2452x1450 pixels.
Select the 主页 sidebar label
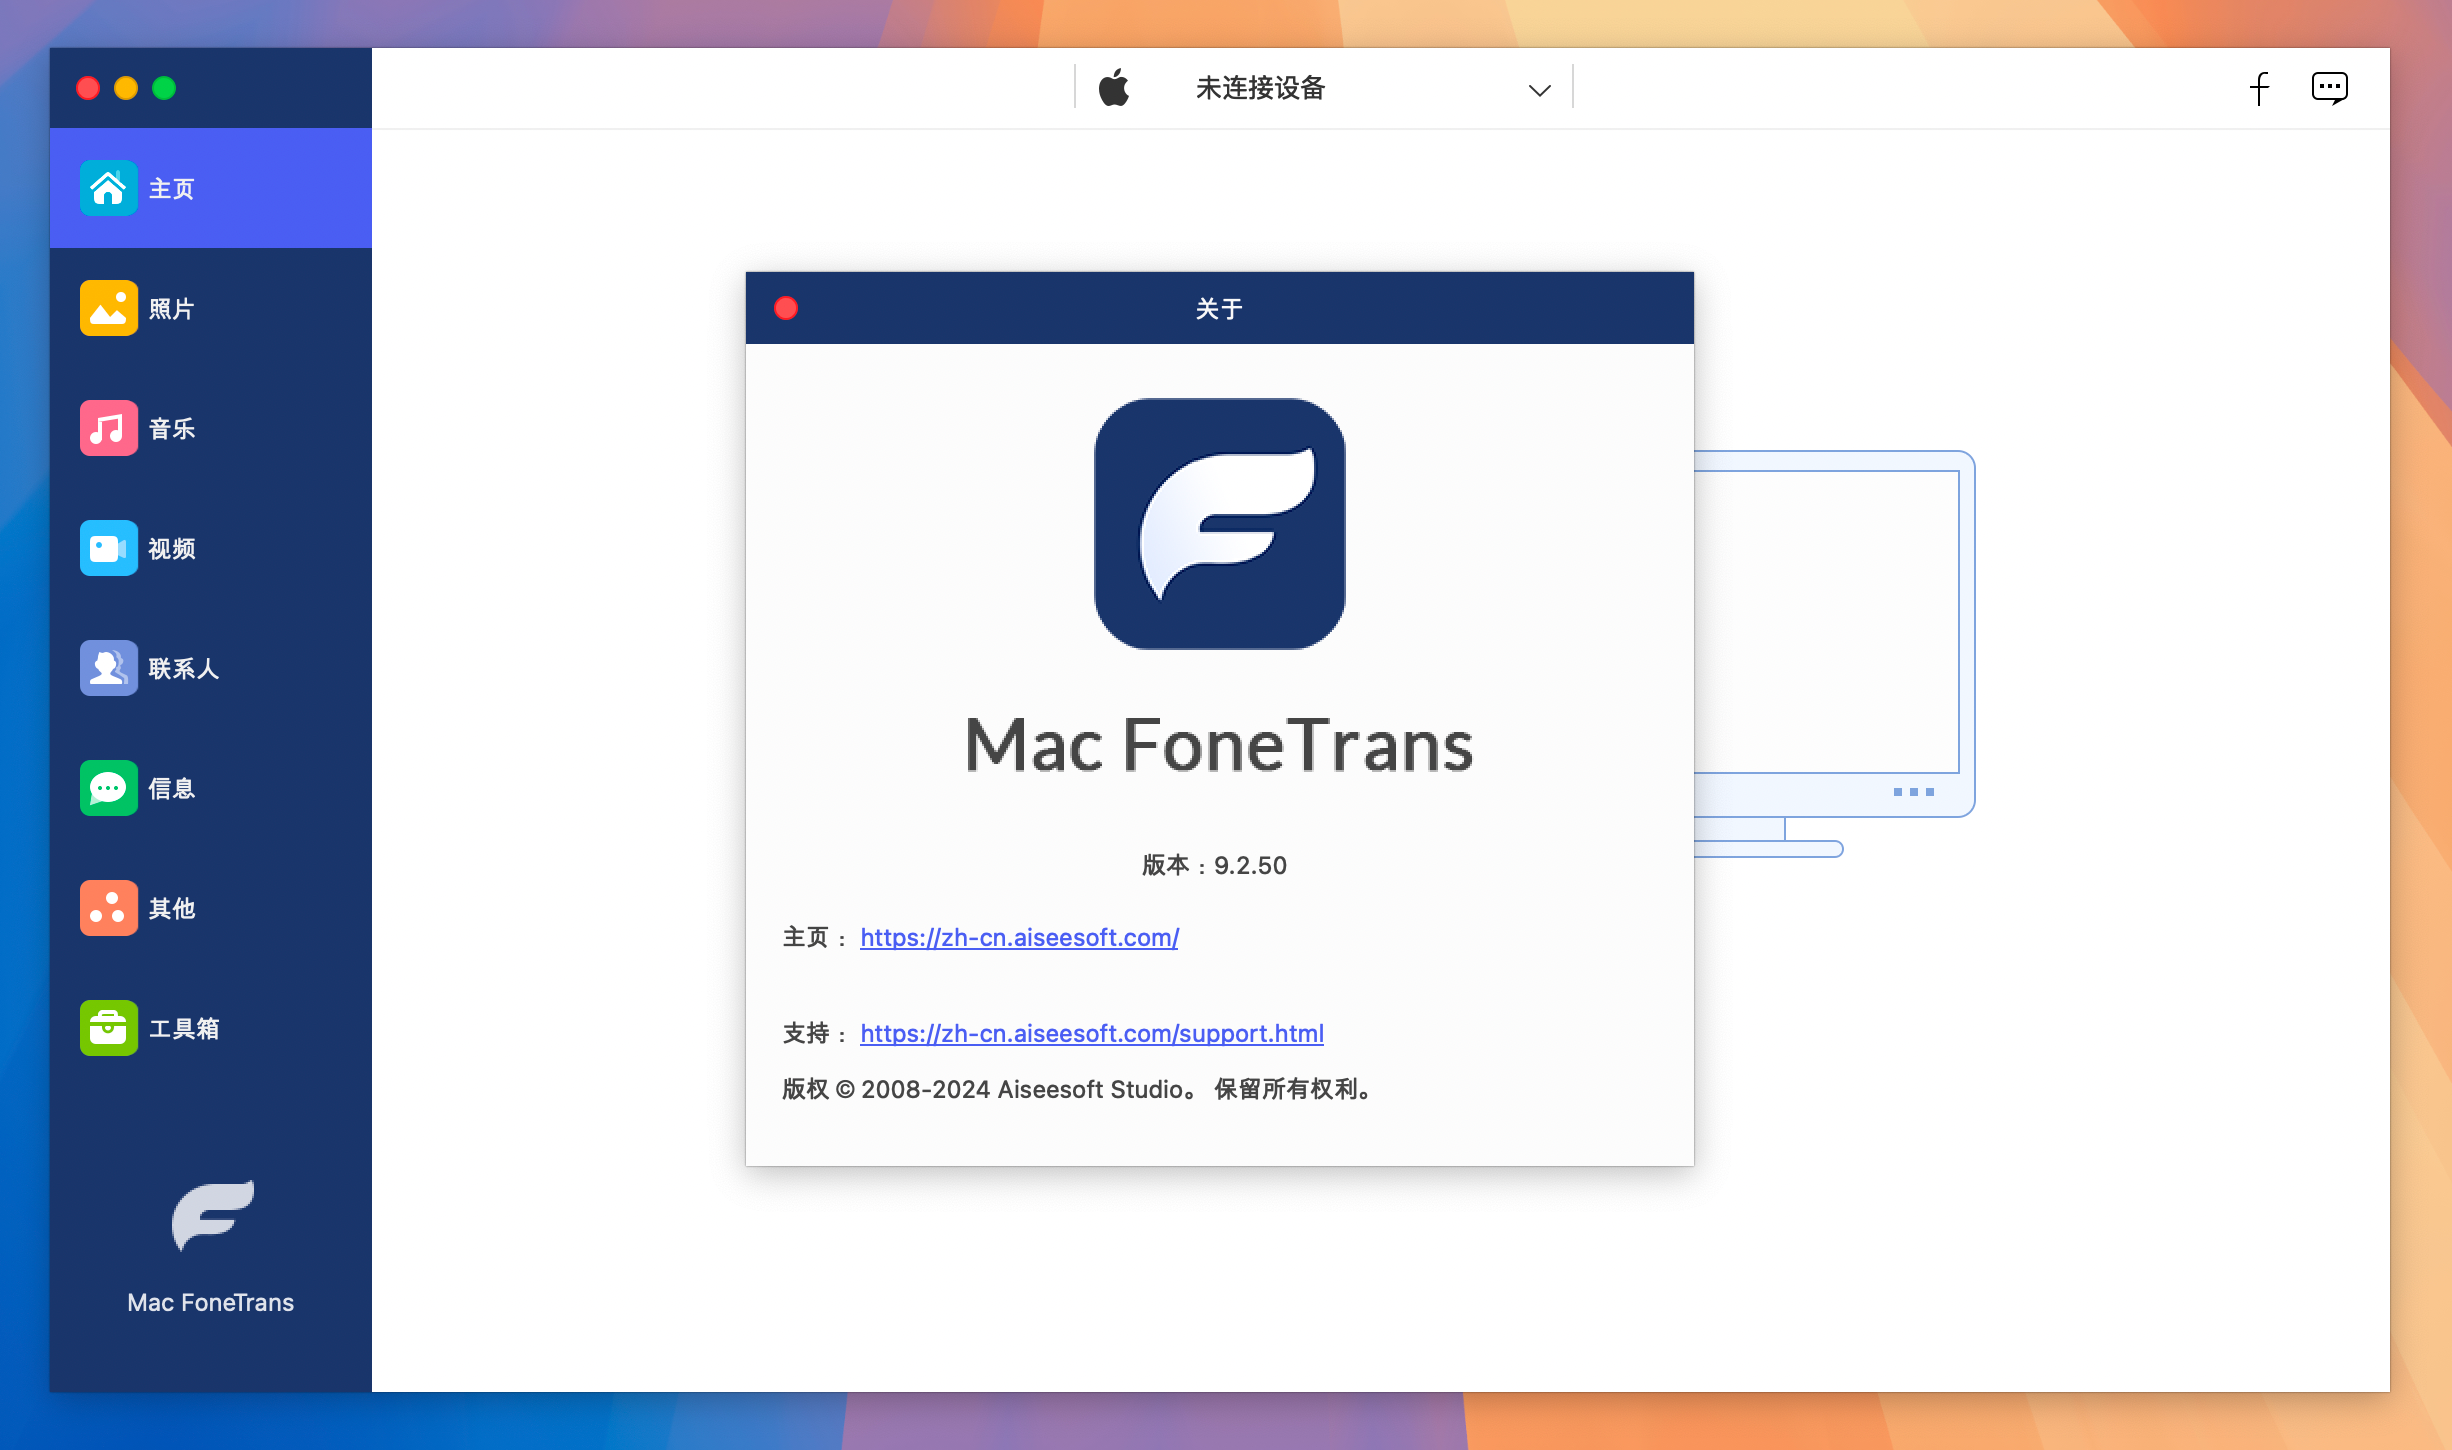171,189
